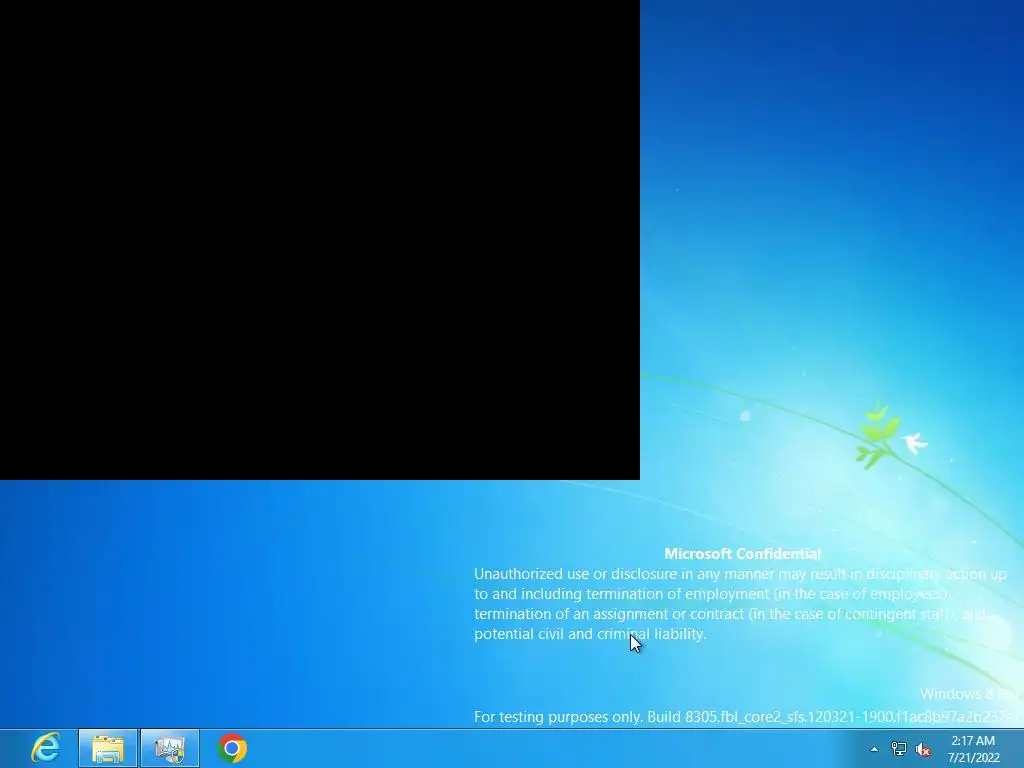Open the clock showing 2:17 AM
Screen dimensions: 1024x768
coord(973,749)
